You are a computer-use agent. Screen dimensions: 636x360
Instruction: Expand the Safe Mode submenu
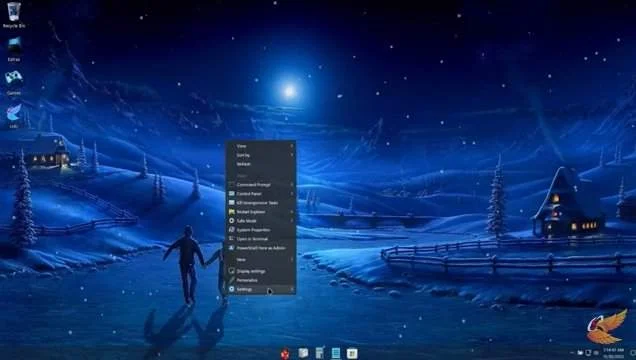(x=260, y=221)
